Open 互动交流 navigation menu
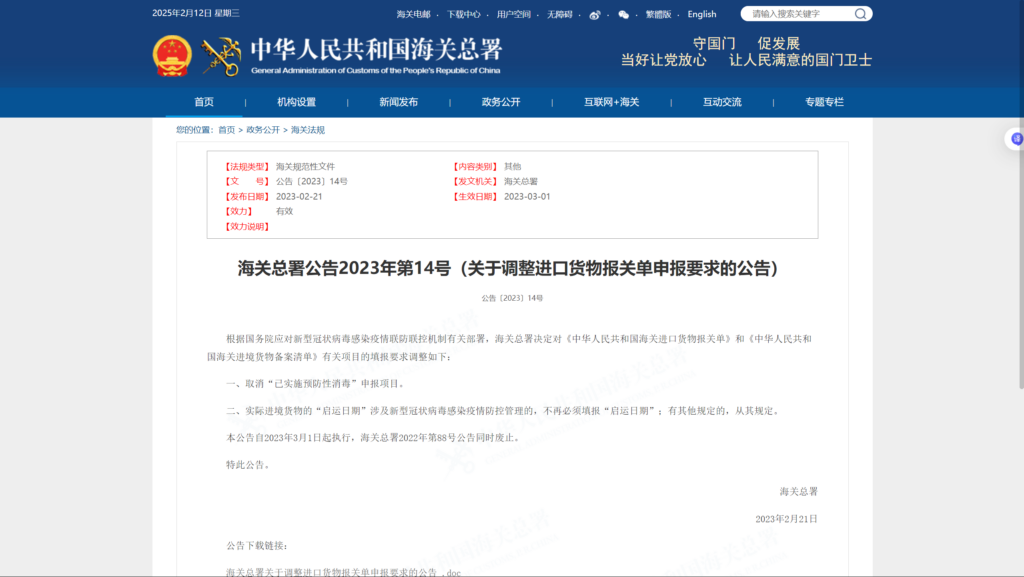 pyautogui.click(x=722, y=102)
